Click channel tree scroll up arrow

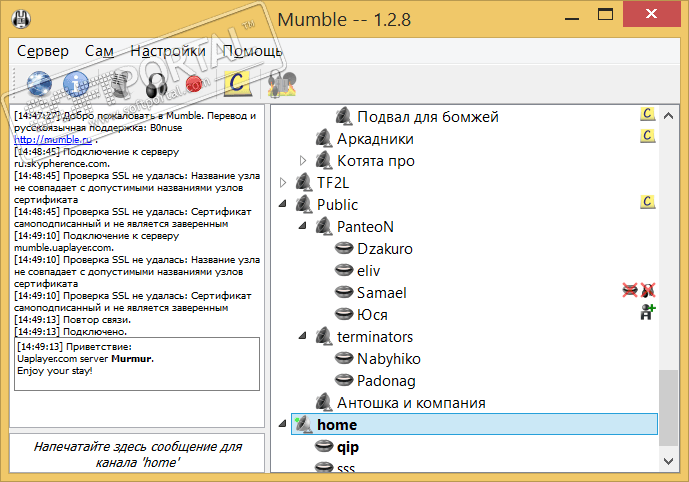coord(669,116)
